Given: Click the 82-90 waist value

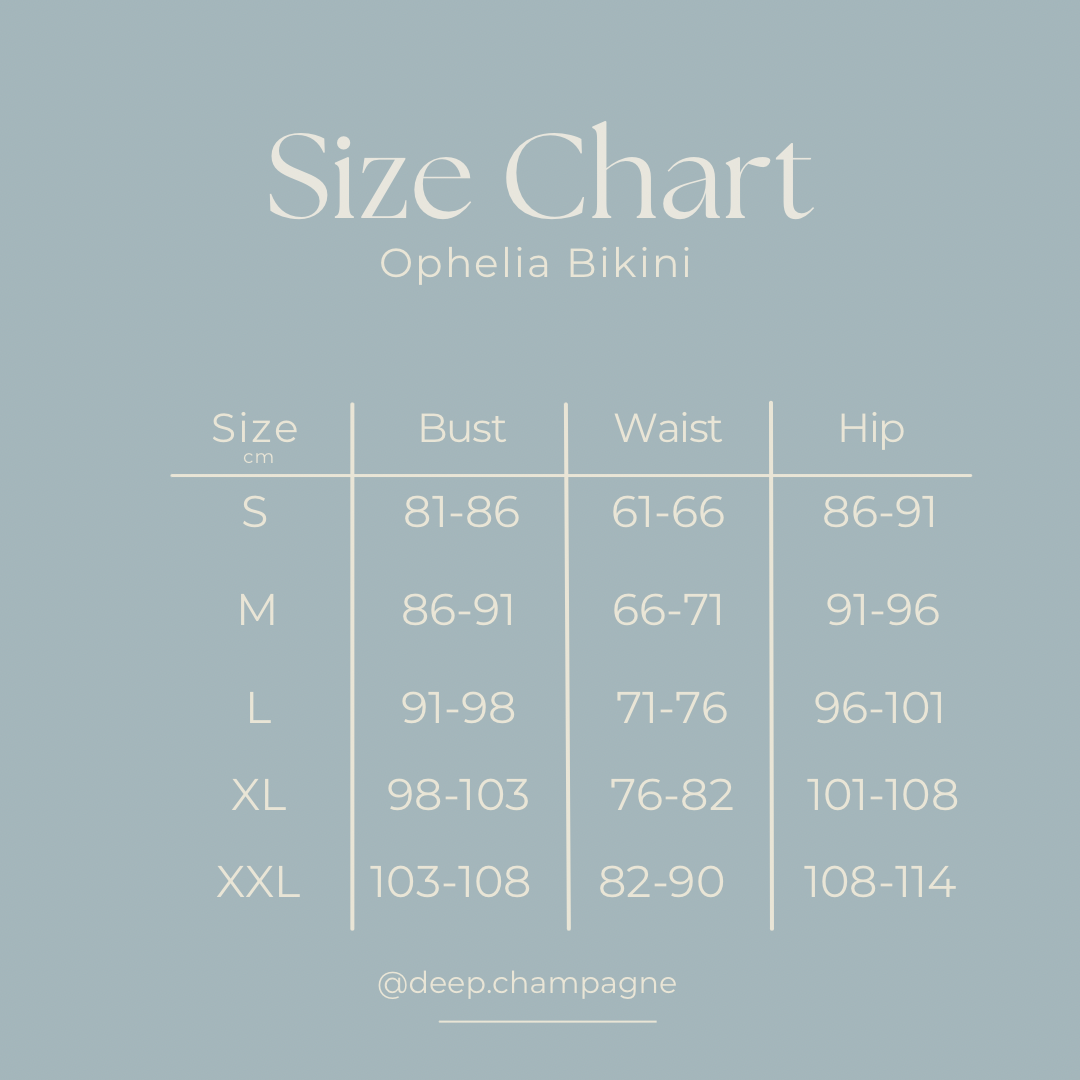Looking at the screenshot, I should [x=661, y=882].
